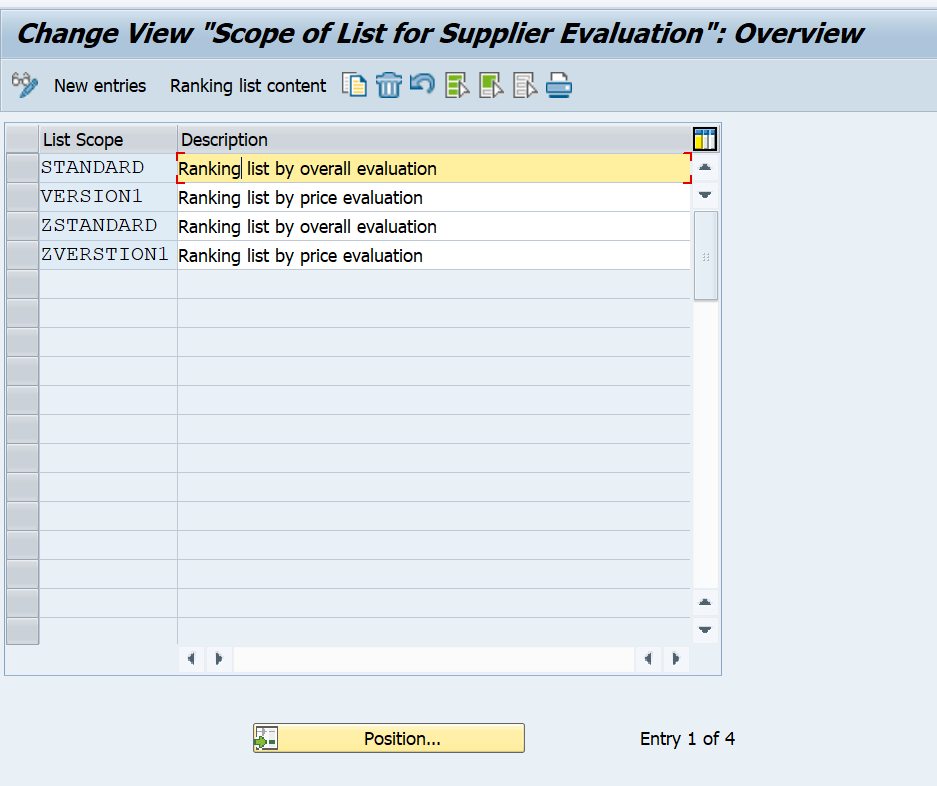The height and width of the screenshot is (786, 937).
Task: Select row with ZSTANDARD list scope
Action: point(22,226)
